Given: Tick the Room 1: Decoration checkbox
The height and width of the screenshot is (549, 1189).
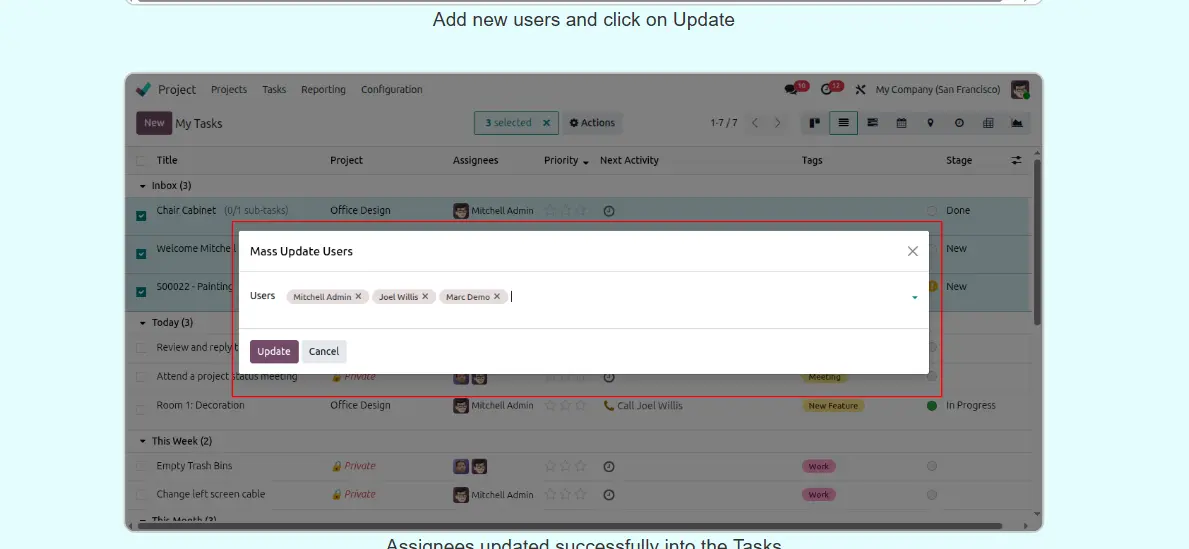Looking at the screenshot, I should (141, 407).
